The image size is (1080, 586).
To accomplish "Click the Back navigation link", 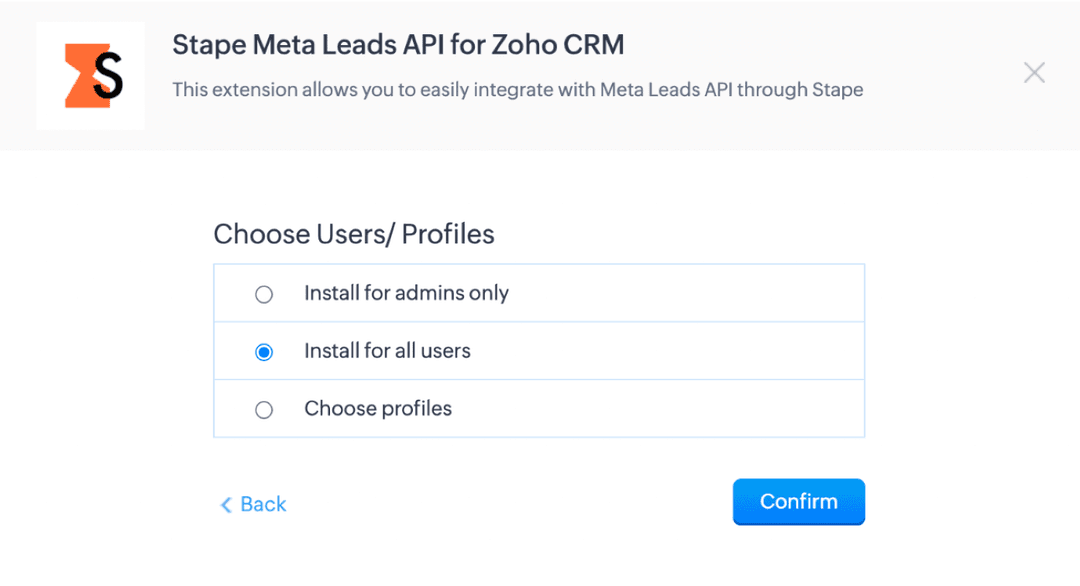I will point(253,504).
